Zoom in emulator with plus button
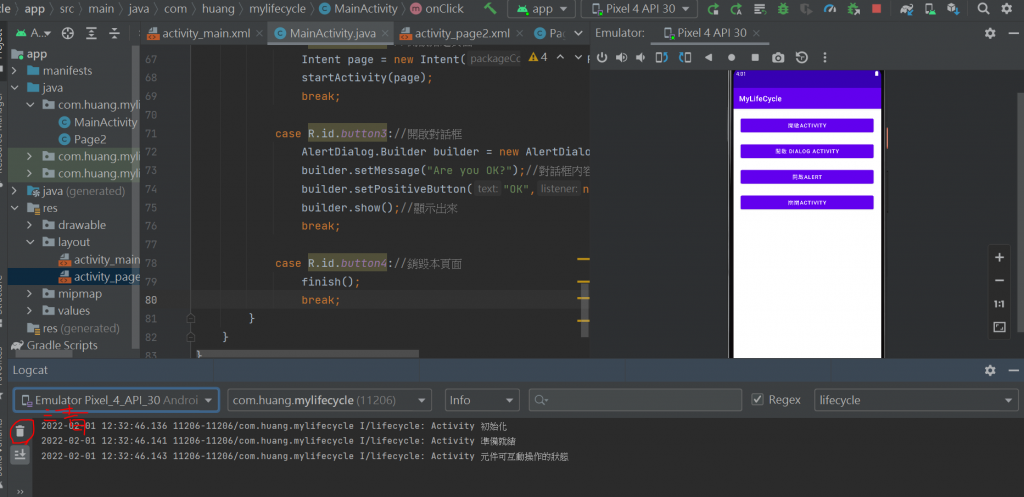This screenshot has width=1024, height=497. point(999,257)
